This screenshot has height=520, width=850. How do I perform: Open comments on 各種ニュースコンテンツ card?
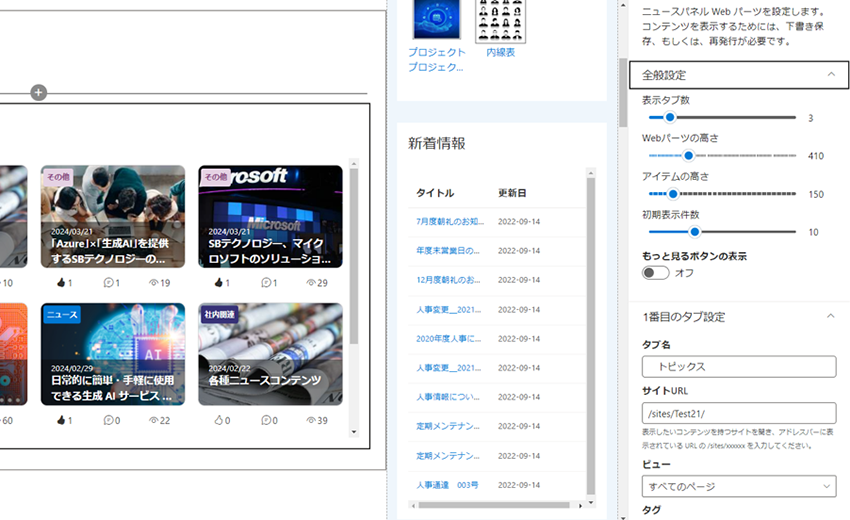[266, 420]
